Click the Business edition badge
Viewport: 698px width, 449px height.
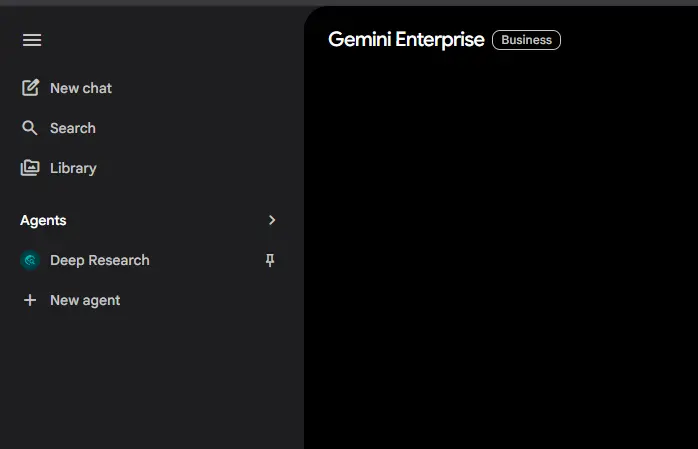pos(526,40)
